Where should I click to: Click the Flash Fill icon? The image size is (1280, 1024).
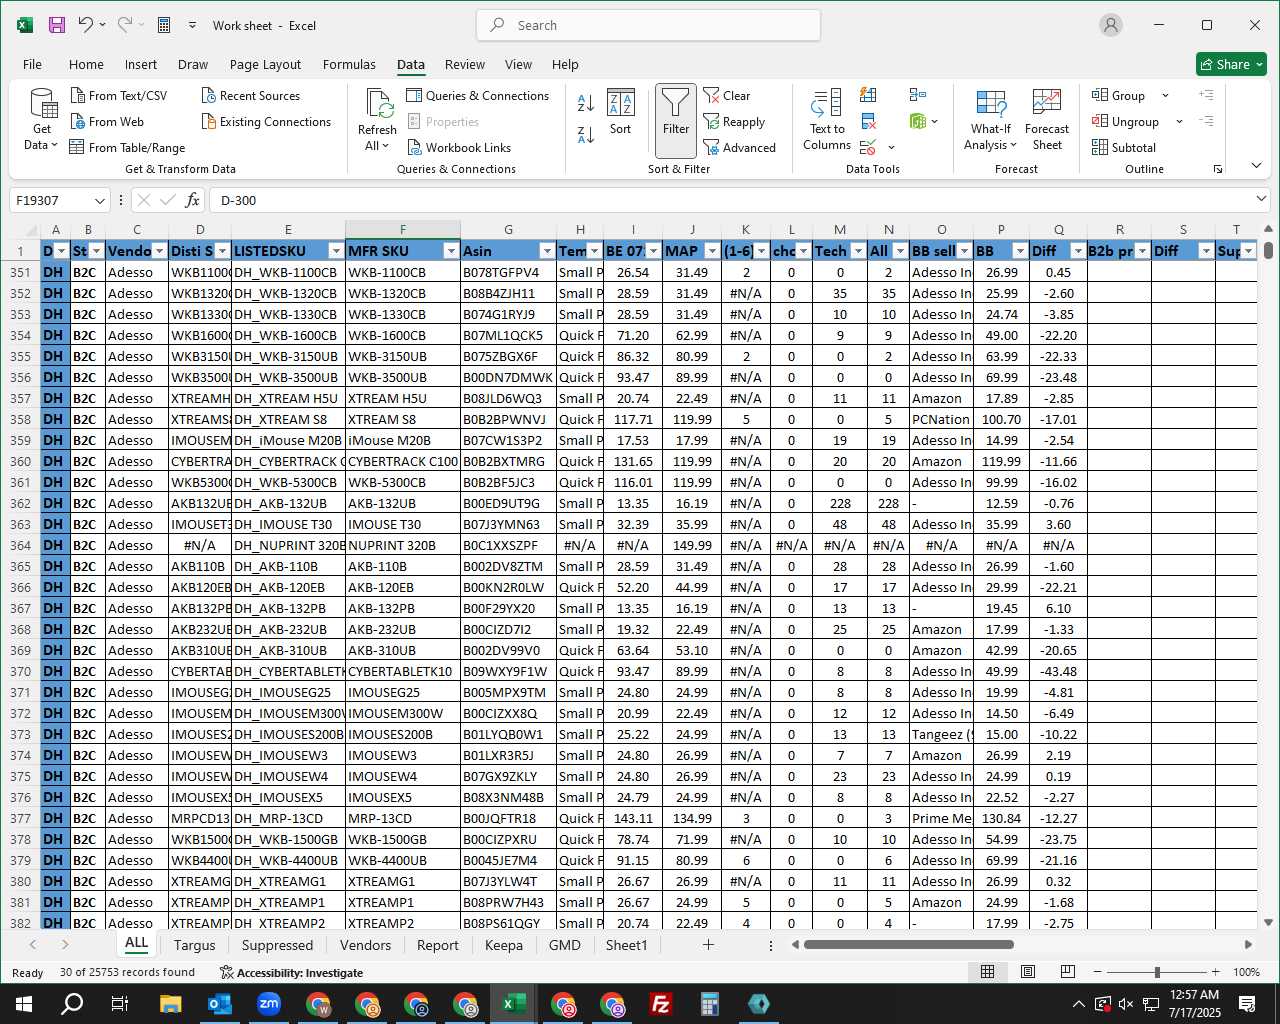(868, 95)
